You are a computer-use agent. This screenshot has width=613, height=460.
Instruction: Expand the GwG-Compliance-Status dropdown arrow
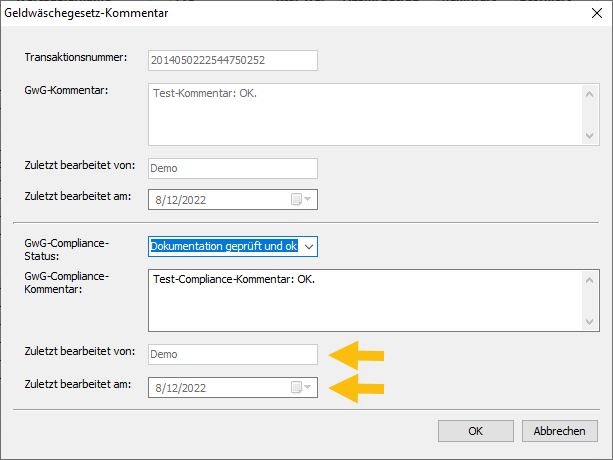(x=308, y=246)
